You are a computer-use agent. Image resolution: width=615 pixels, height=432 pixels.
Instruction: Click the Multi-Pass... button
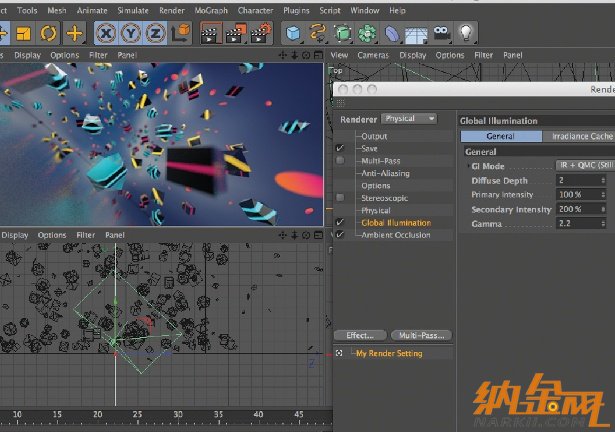(421, 335)
